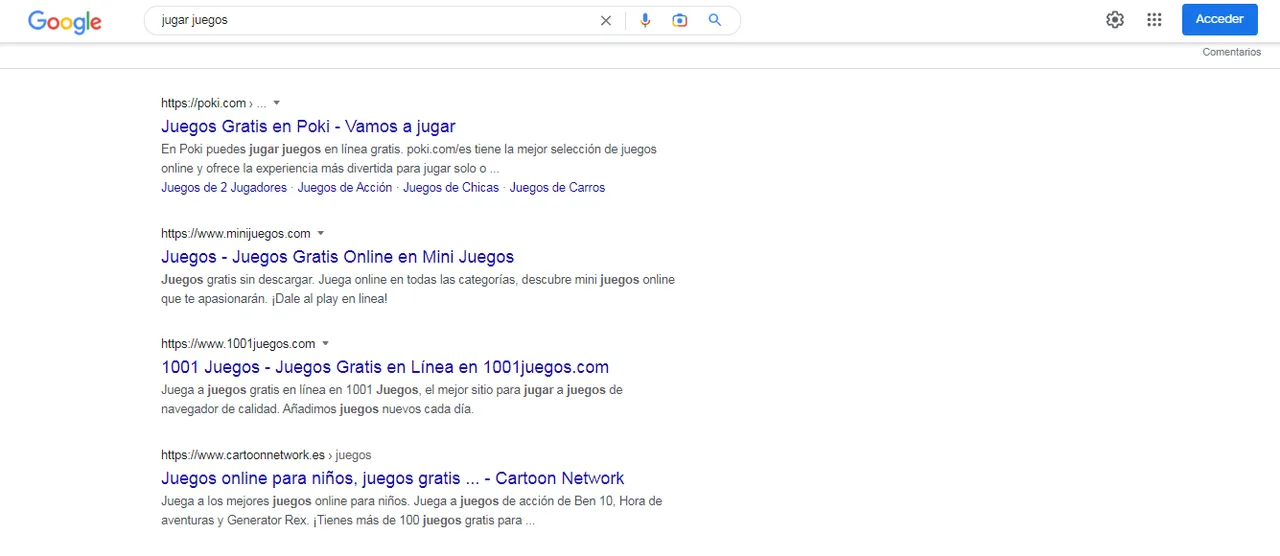The image size is (1280, 556).
Task: Click snippet 'Juegos gratis sin descargar'
Action: coord(236,279)
